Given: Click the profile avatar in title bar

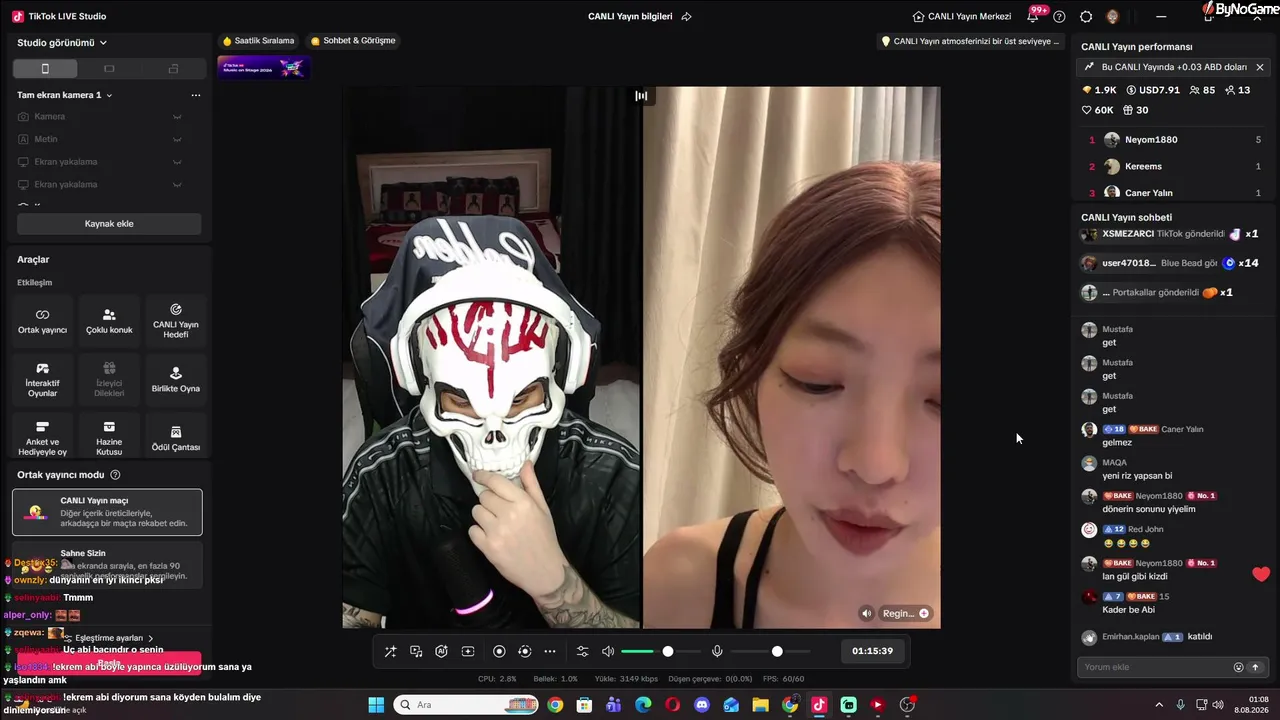Looking at the screenshot, I should coord(1112,16).
